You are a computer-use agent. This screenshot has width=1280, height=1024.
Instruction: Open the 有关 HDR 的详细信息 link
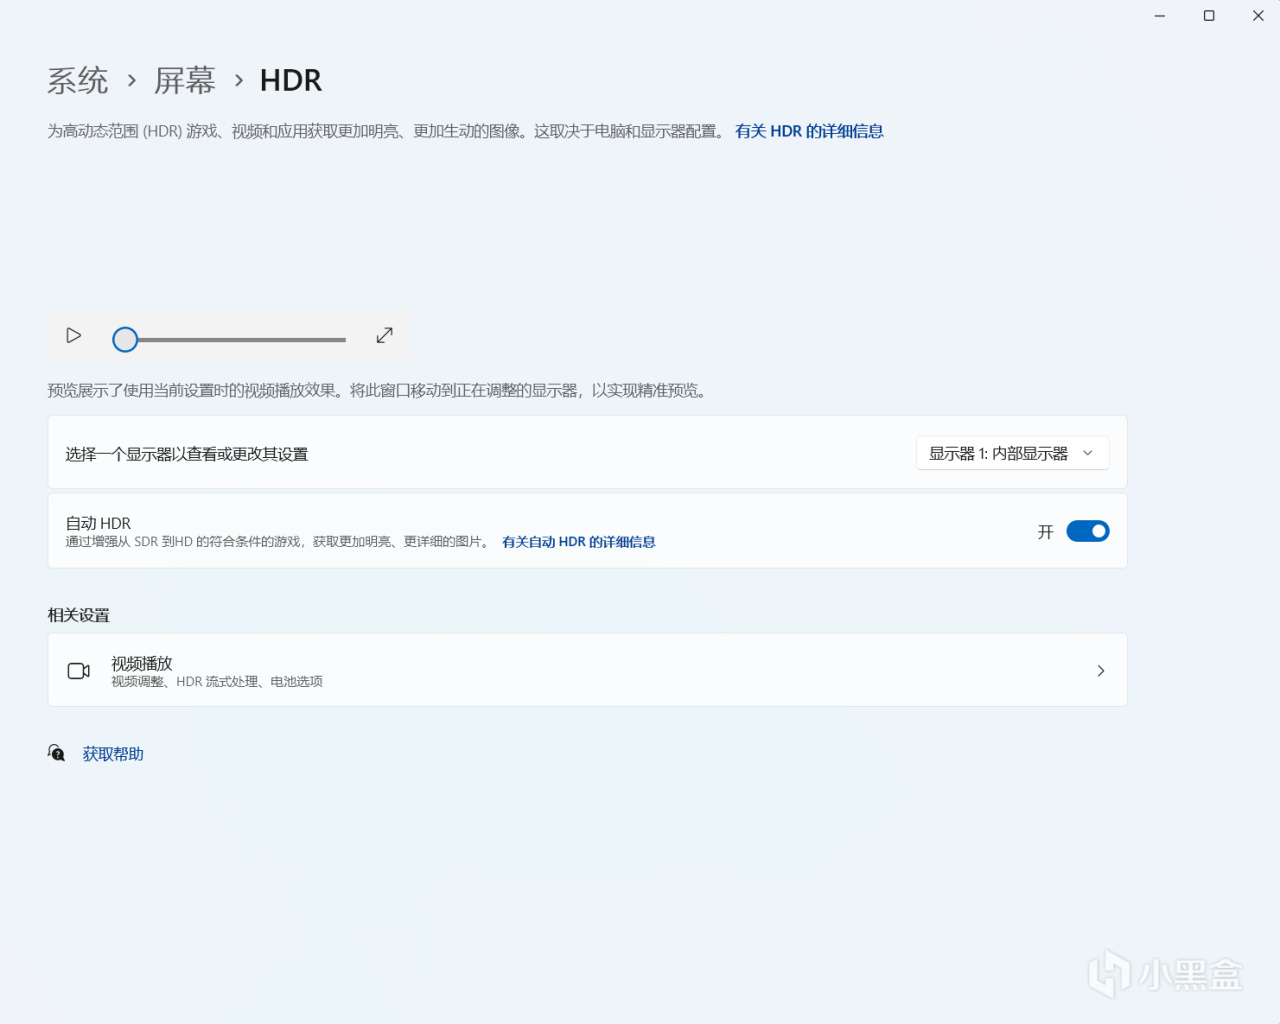click(809, 131)
